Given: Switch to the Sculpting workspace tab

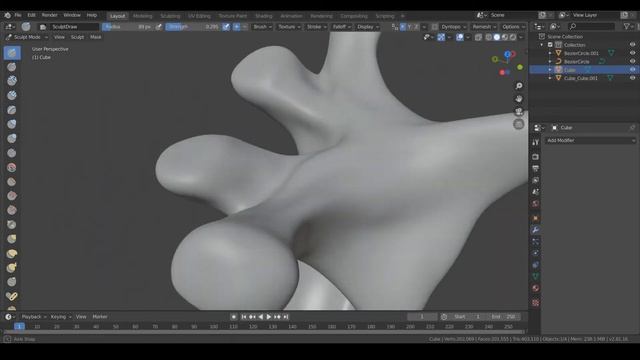Looking at the screenshot, I should 170,16.
